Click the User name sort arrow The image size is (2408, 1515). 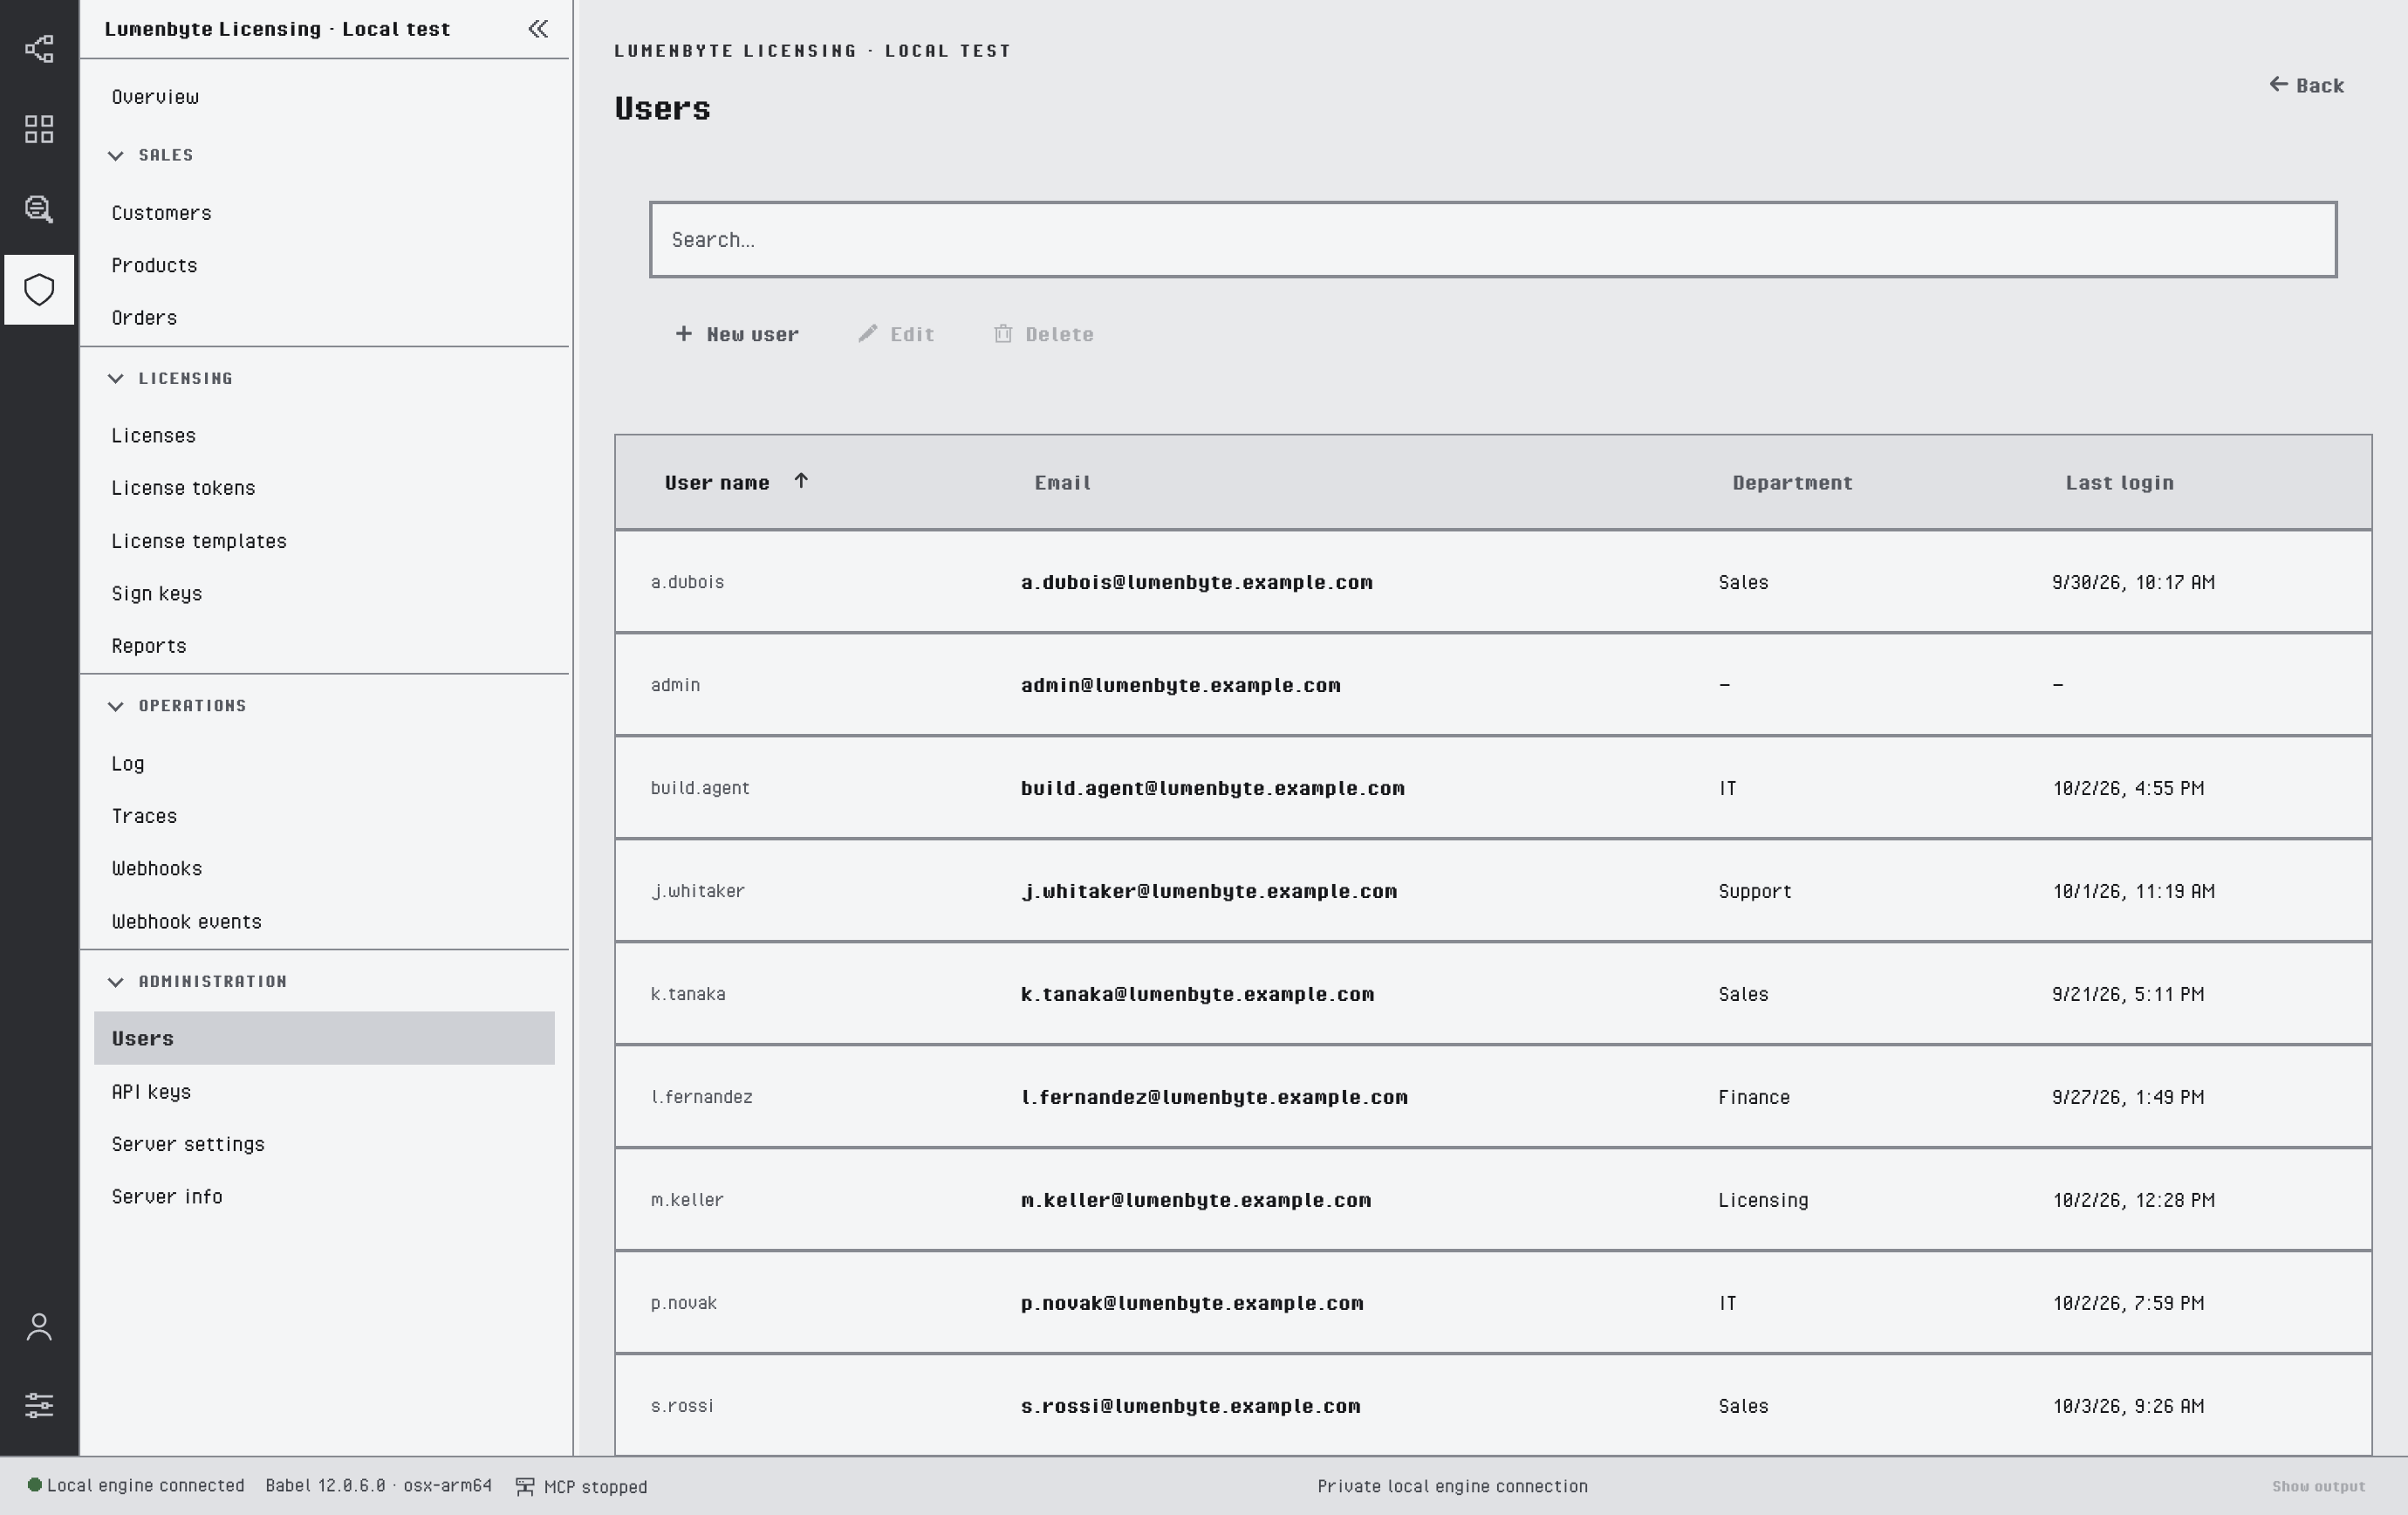(801, 481)
